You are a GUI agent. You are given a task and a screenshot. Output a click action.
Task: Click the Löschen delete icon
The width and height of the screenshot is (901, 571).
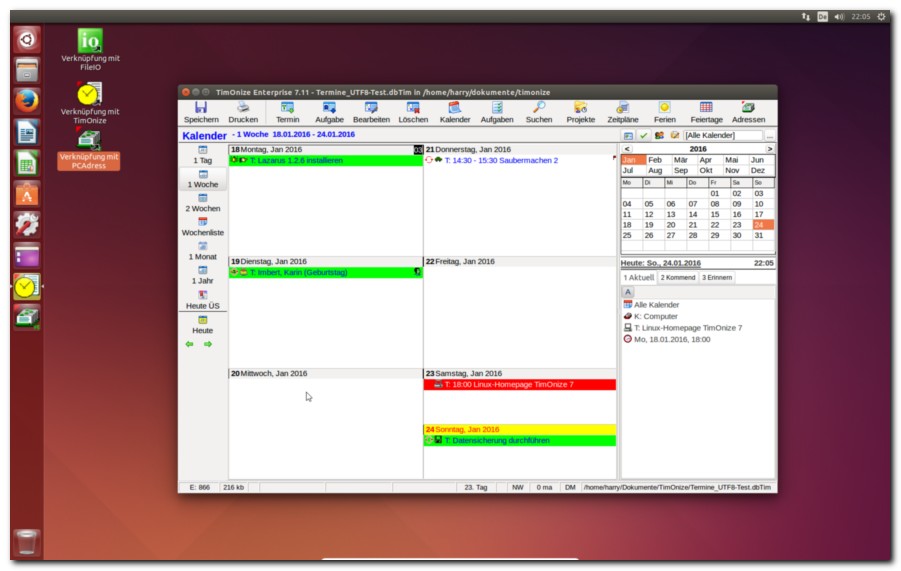click(x=413, y=107)
